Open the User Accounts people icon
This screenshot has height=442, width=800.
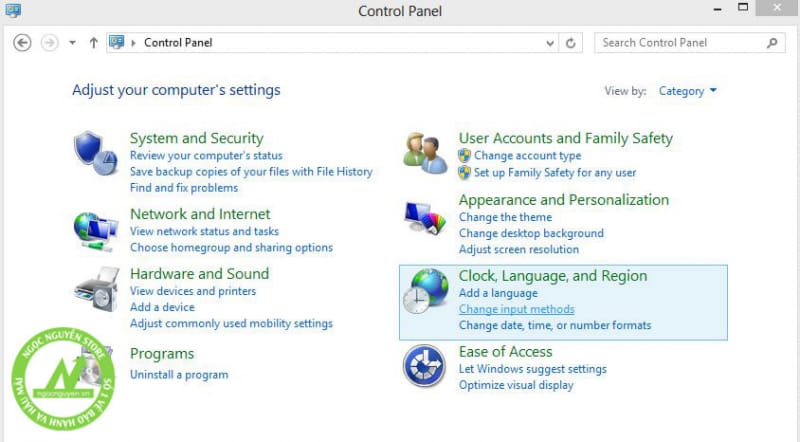click(425, 154)
